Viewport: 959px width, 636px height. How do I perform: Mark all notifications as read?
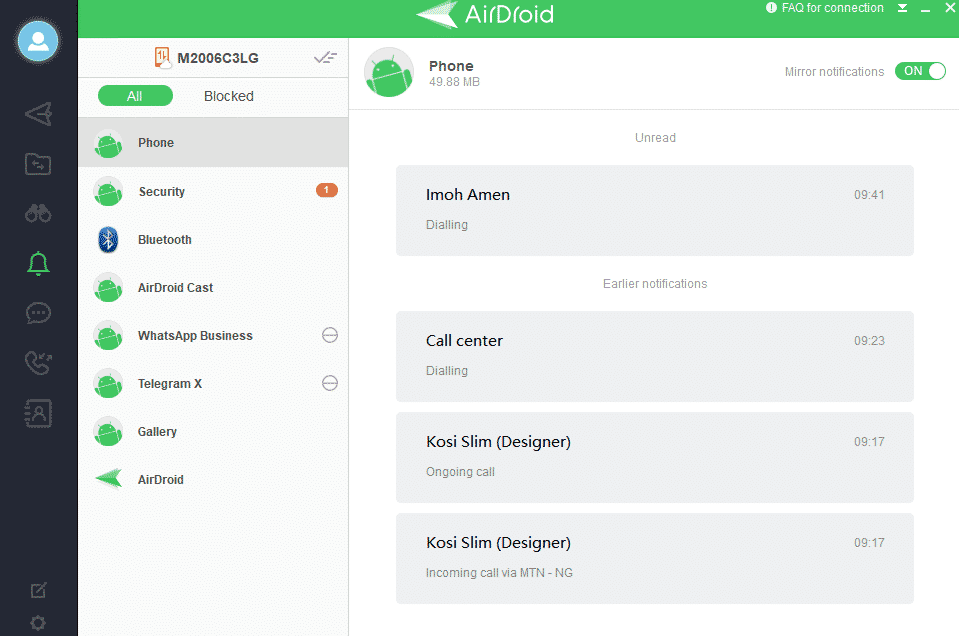point(325,57)
